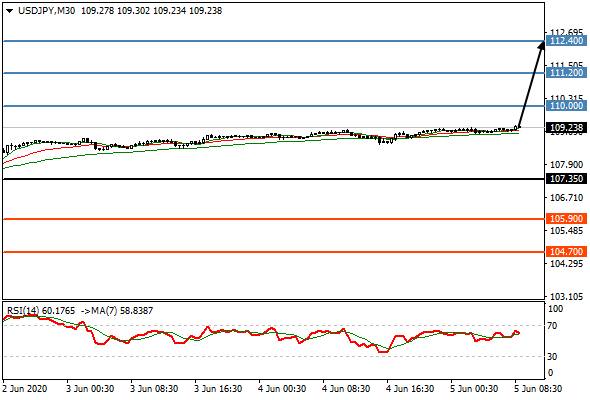Image resolution: width=590 pixels, height=400 pixels.
Task: Select the orange horizontal line at 105.900
Action: [274, 219]
